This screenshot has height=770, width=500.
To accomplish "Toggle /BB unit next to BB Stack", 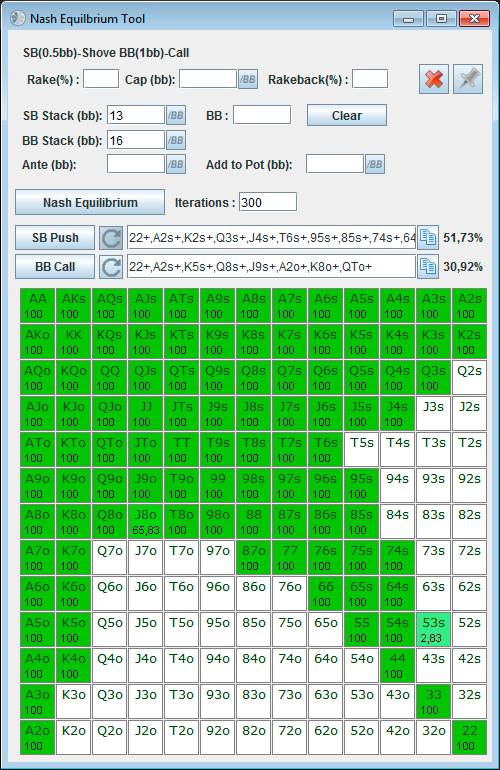I will point(176,140).
